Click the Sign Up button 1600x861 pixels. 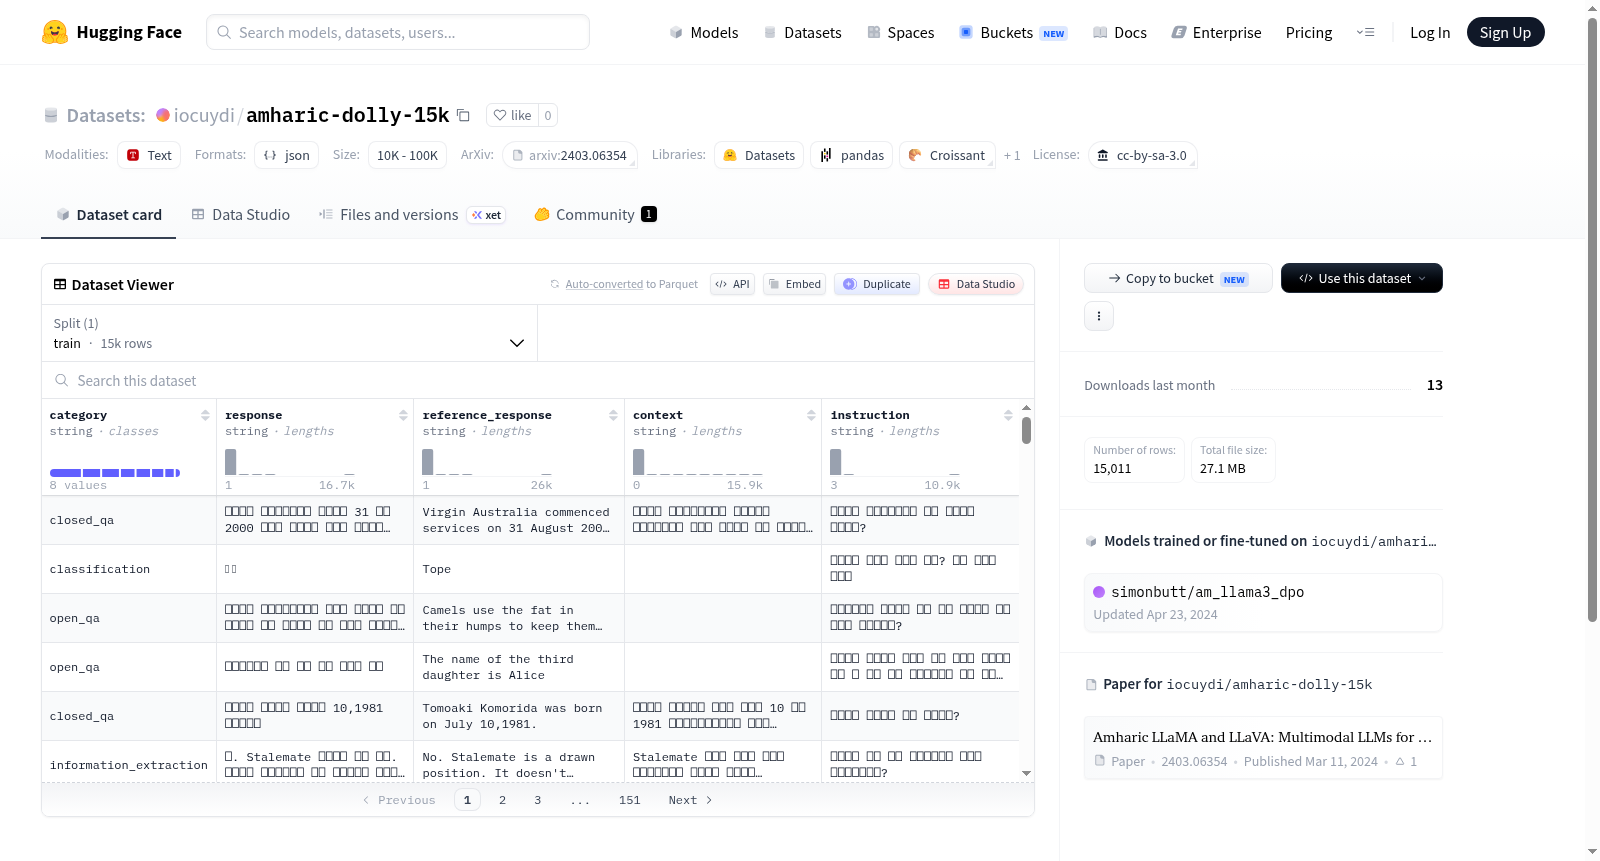coord(1505,32)
